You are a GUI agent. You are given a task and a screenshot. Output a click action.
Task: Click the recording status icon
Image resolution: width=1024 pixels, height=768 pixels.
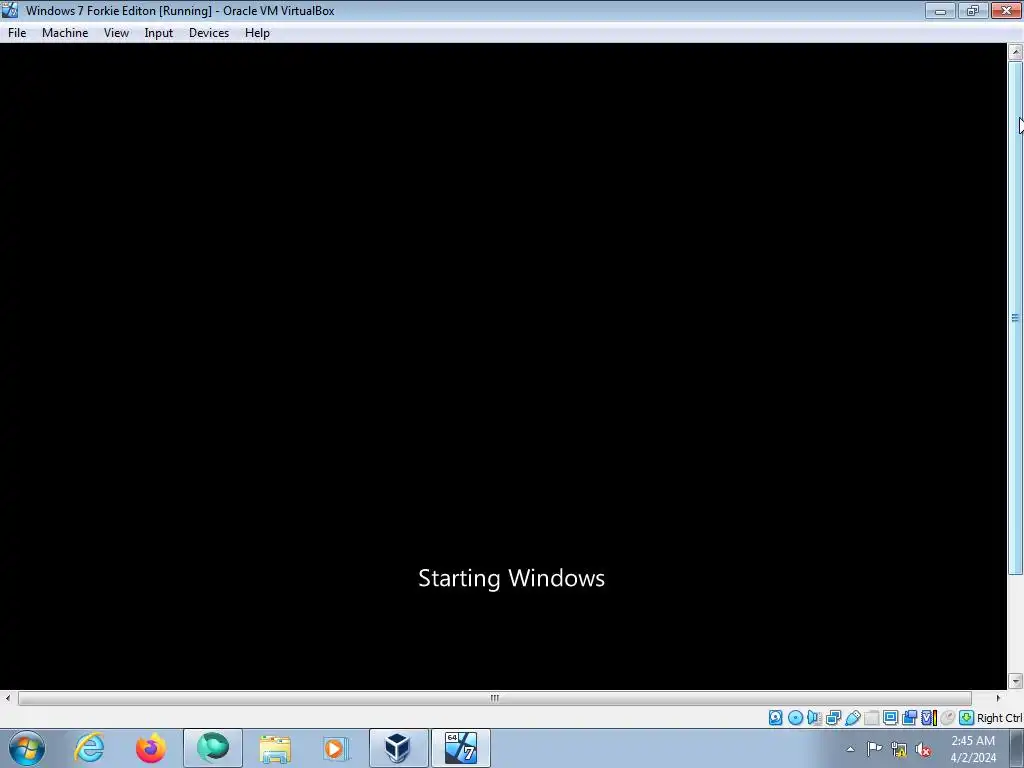coord(909,718)
